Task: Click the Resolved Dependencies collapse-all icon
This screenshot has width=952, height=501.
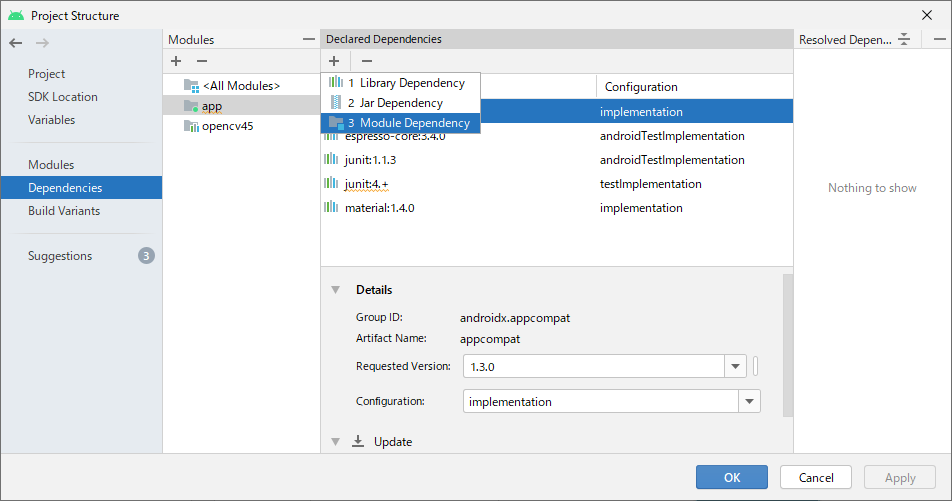Action: 904,39
